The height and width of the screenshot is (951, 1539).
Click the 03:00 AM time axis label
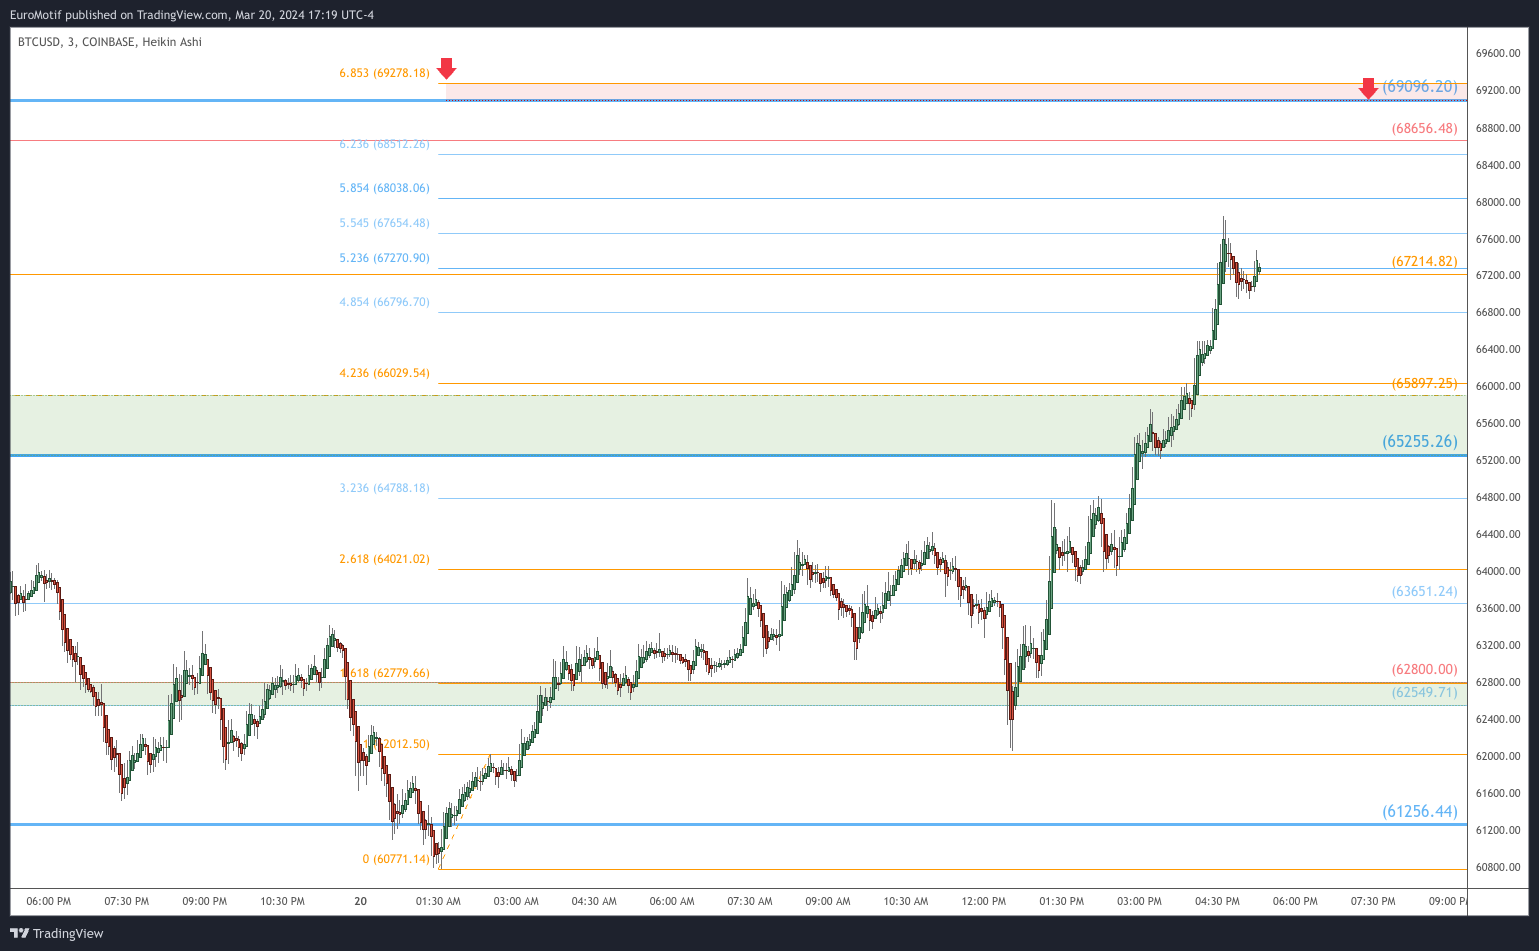516,901
